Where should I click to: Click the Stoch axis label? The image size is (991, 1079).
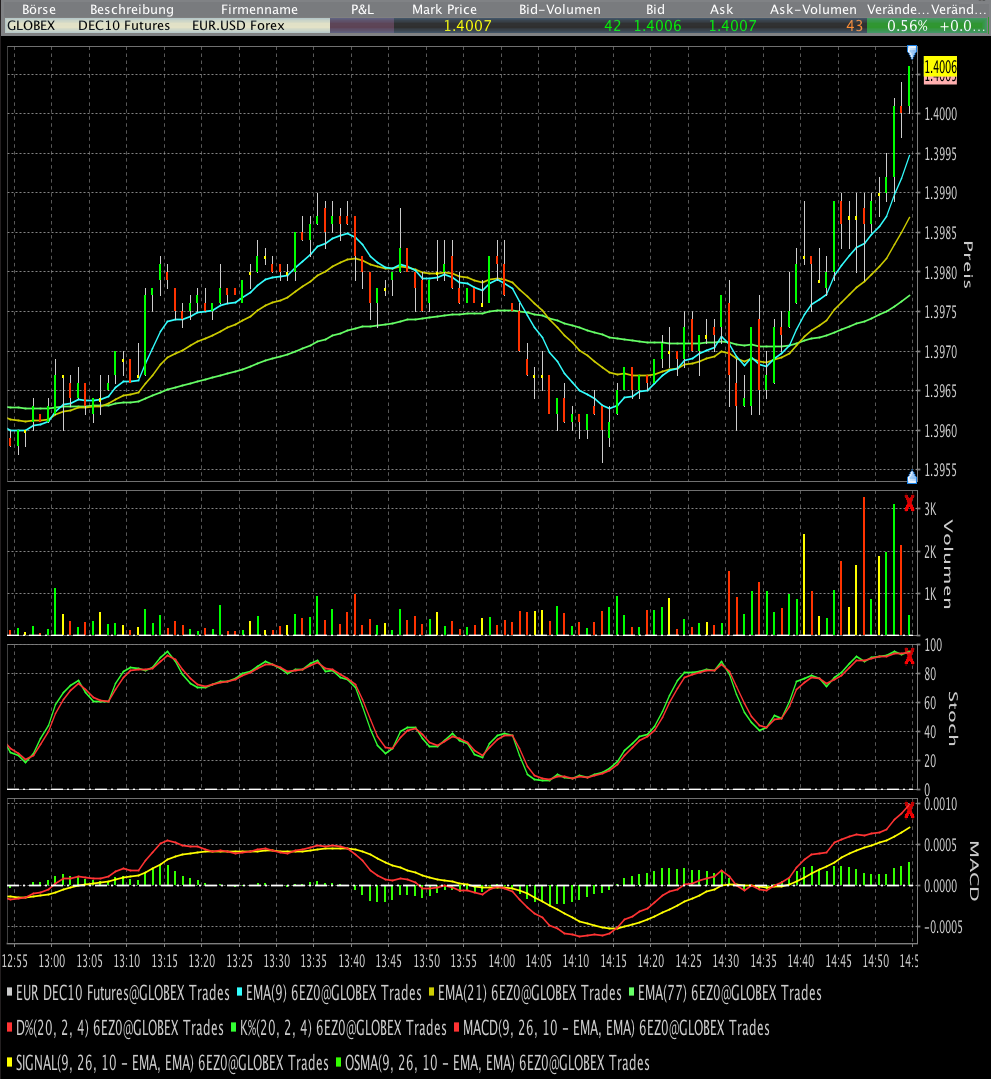click(x=952, y=718)
